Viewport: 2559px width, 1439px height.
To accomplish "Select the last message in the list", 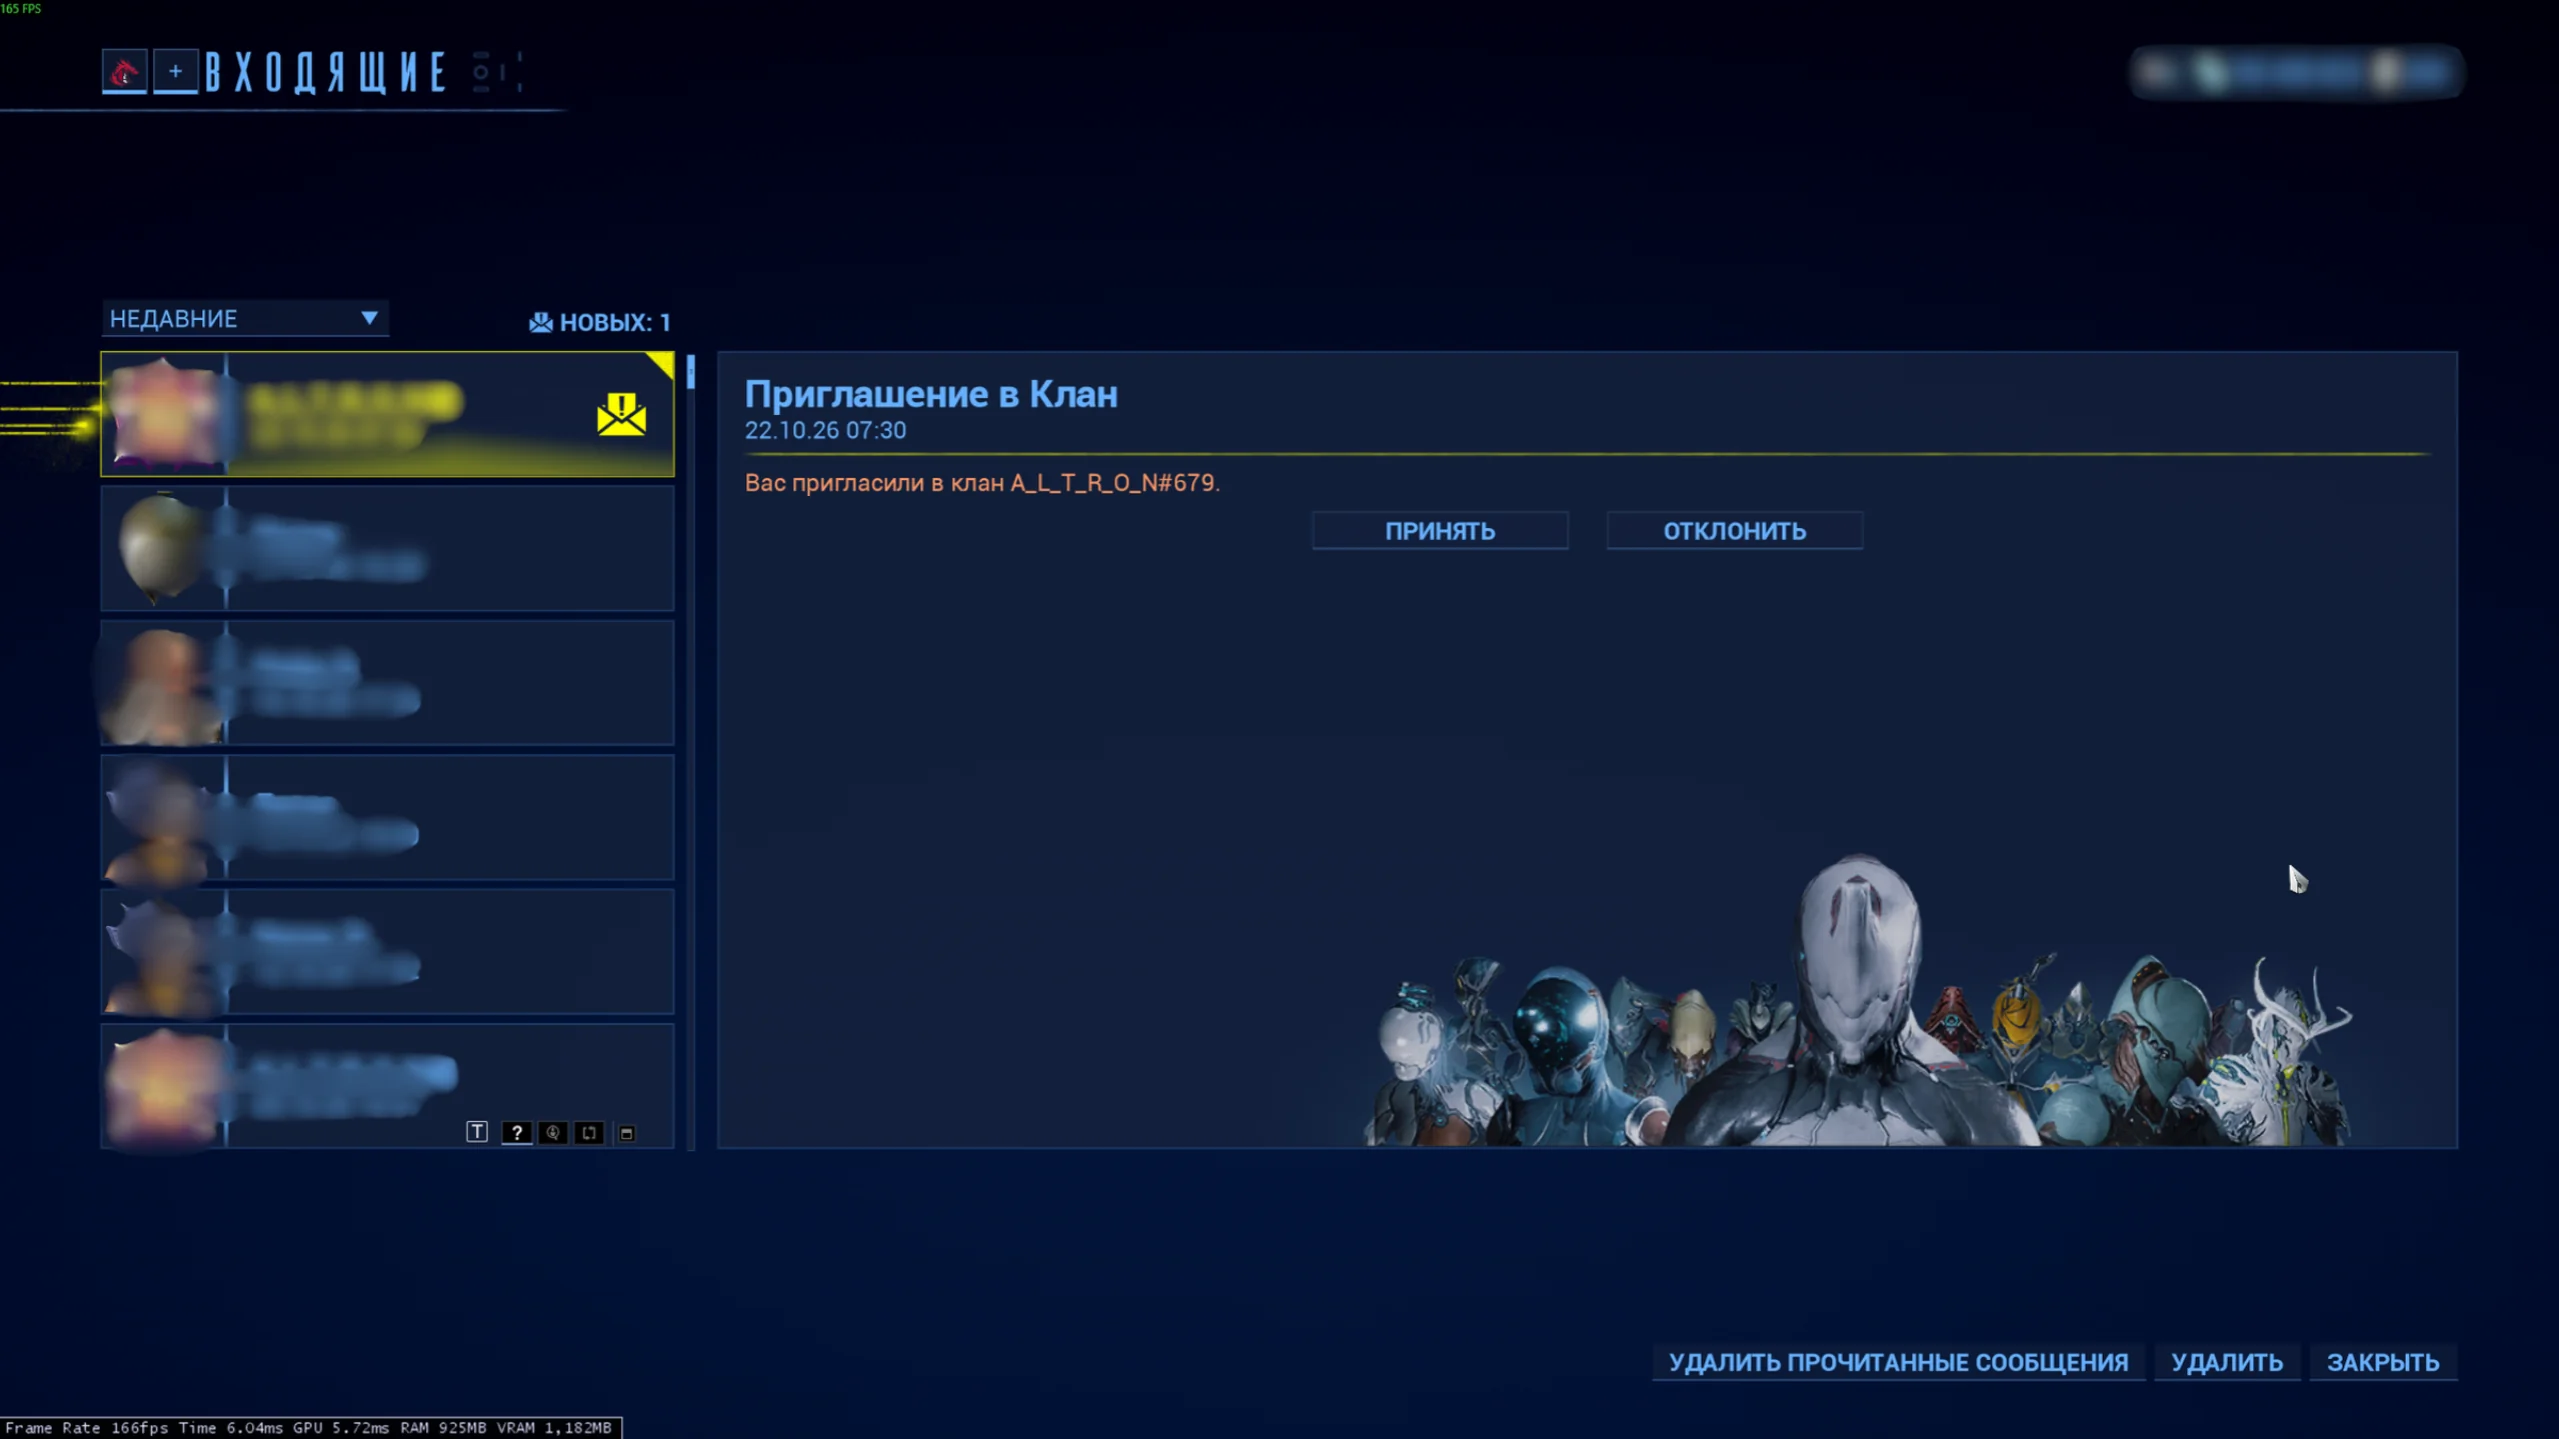I will (388, 1085).
